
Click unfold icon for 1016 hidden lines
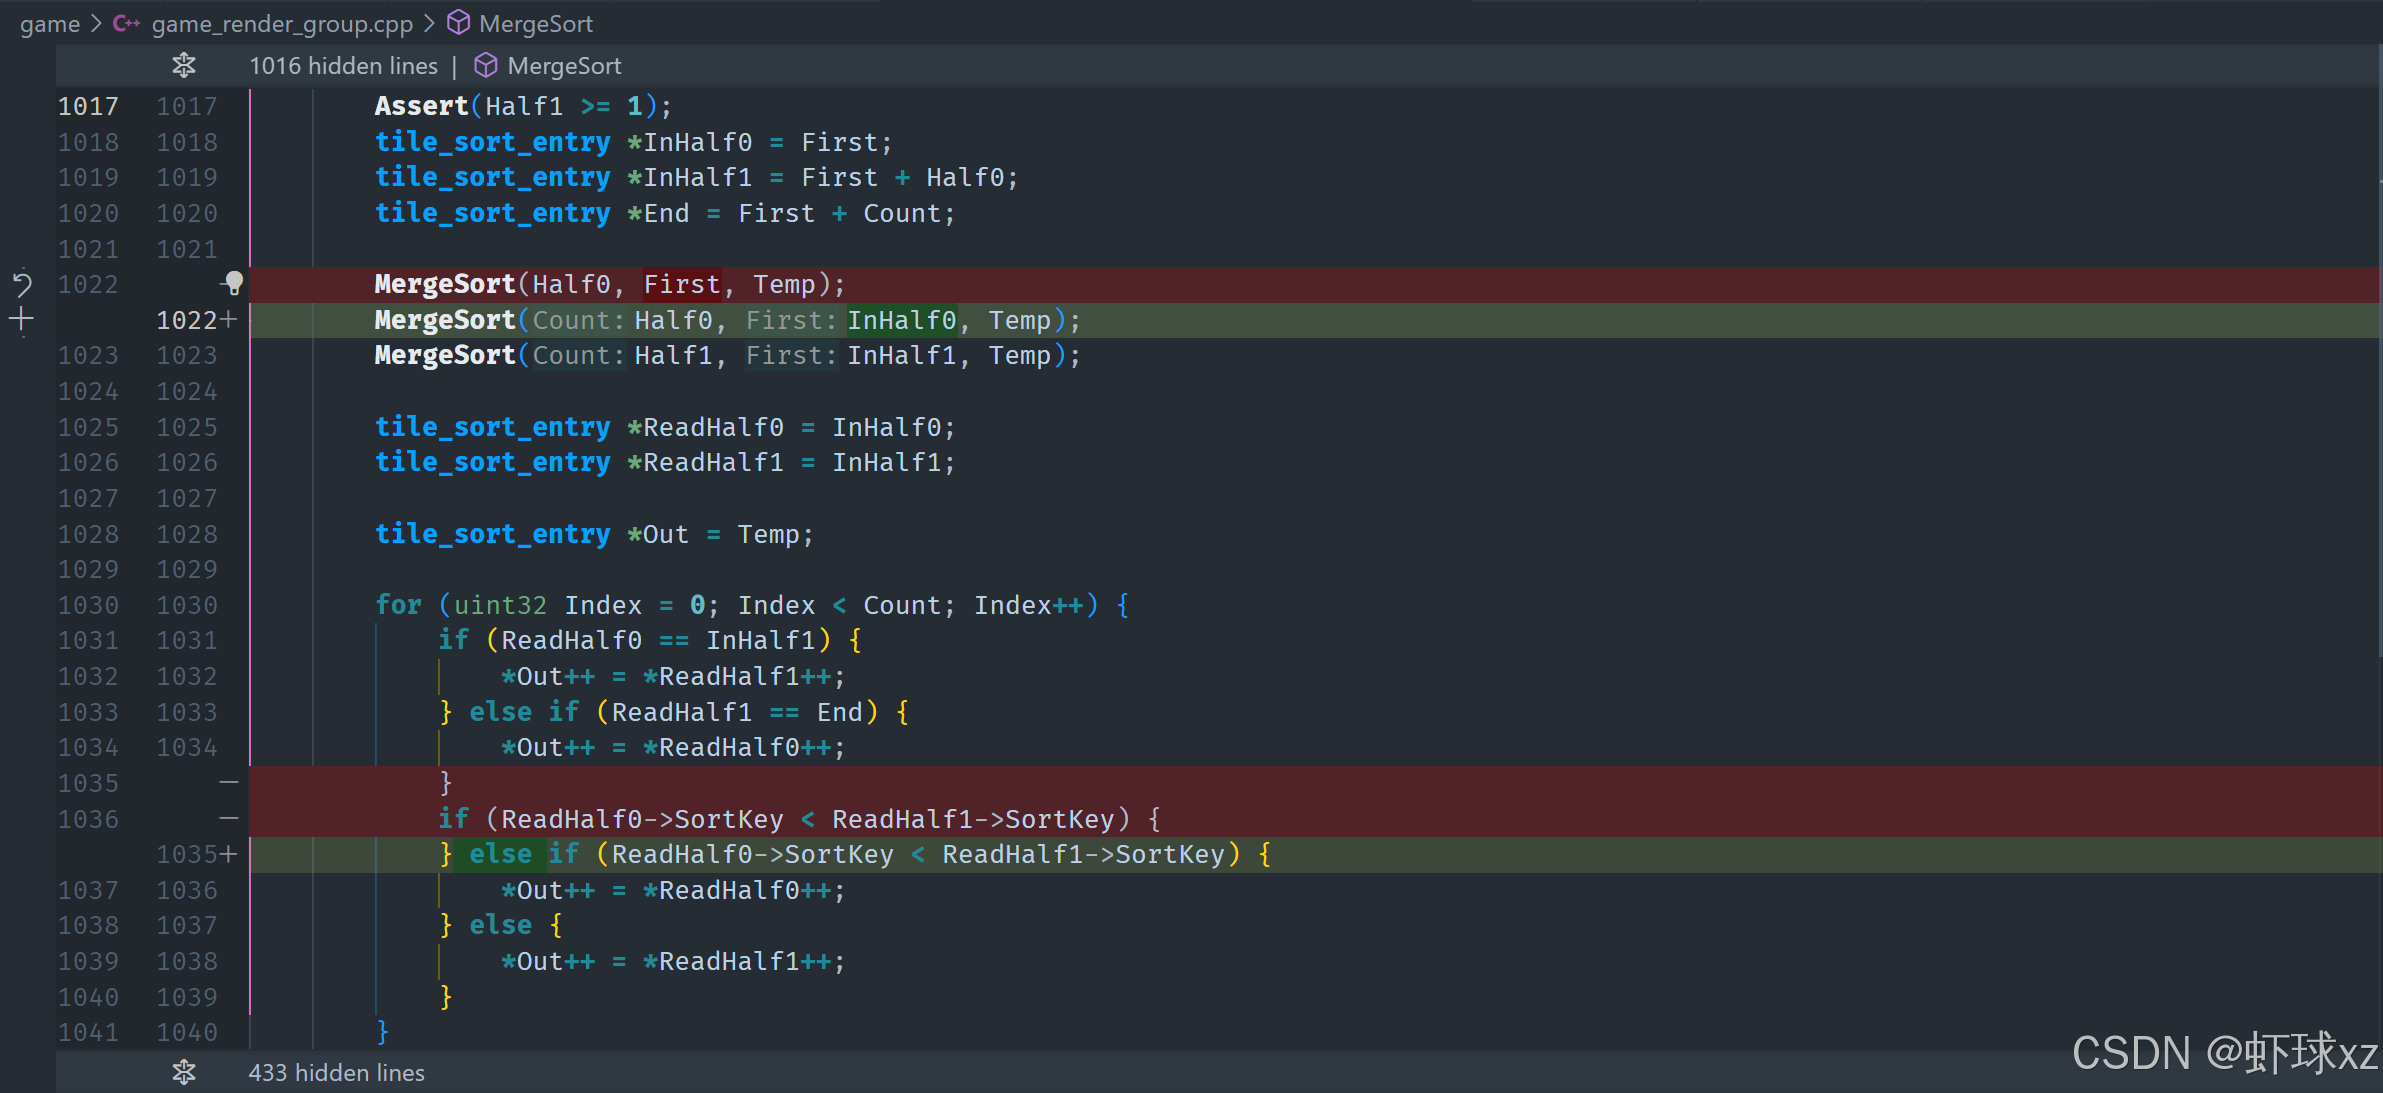pos(184,66)
